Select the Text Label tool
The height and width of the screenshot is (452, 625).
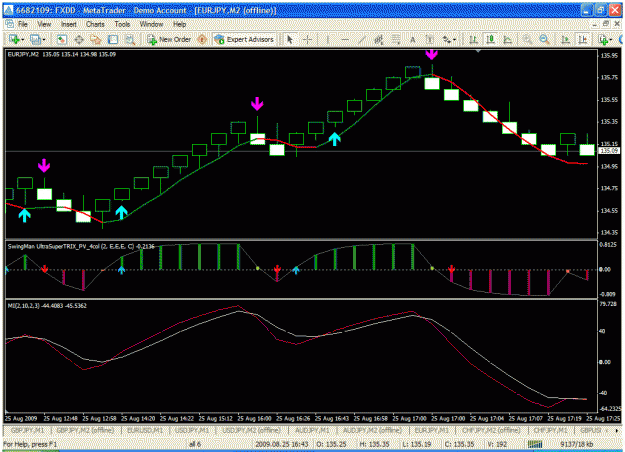430,39
